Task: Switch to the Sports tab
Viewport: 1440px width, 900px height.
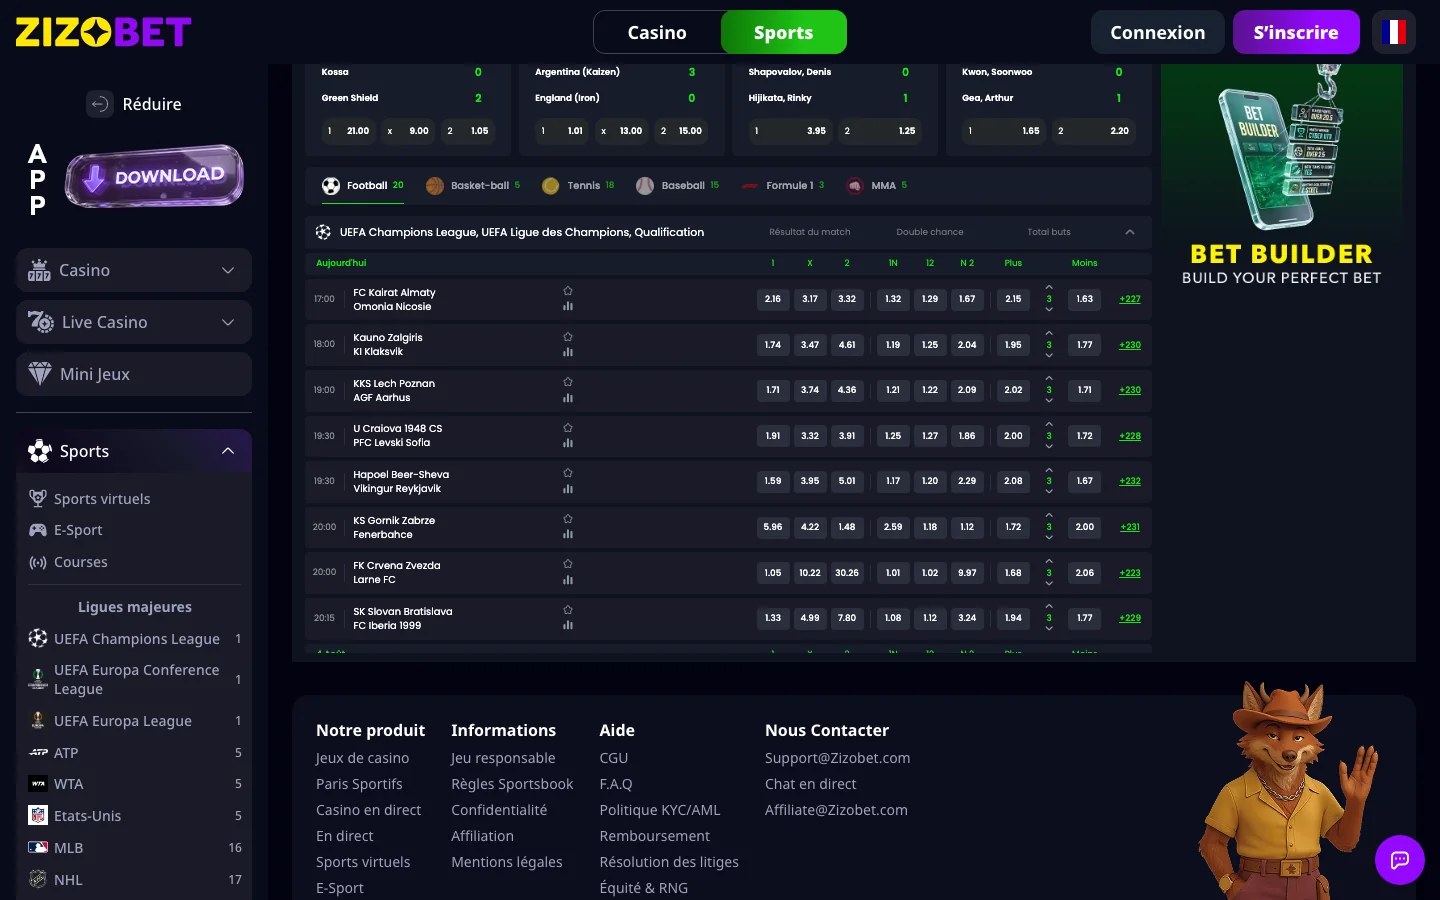Action: click(784, 32)
